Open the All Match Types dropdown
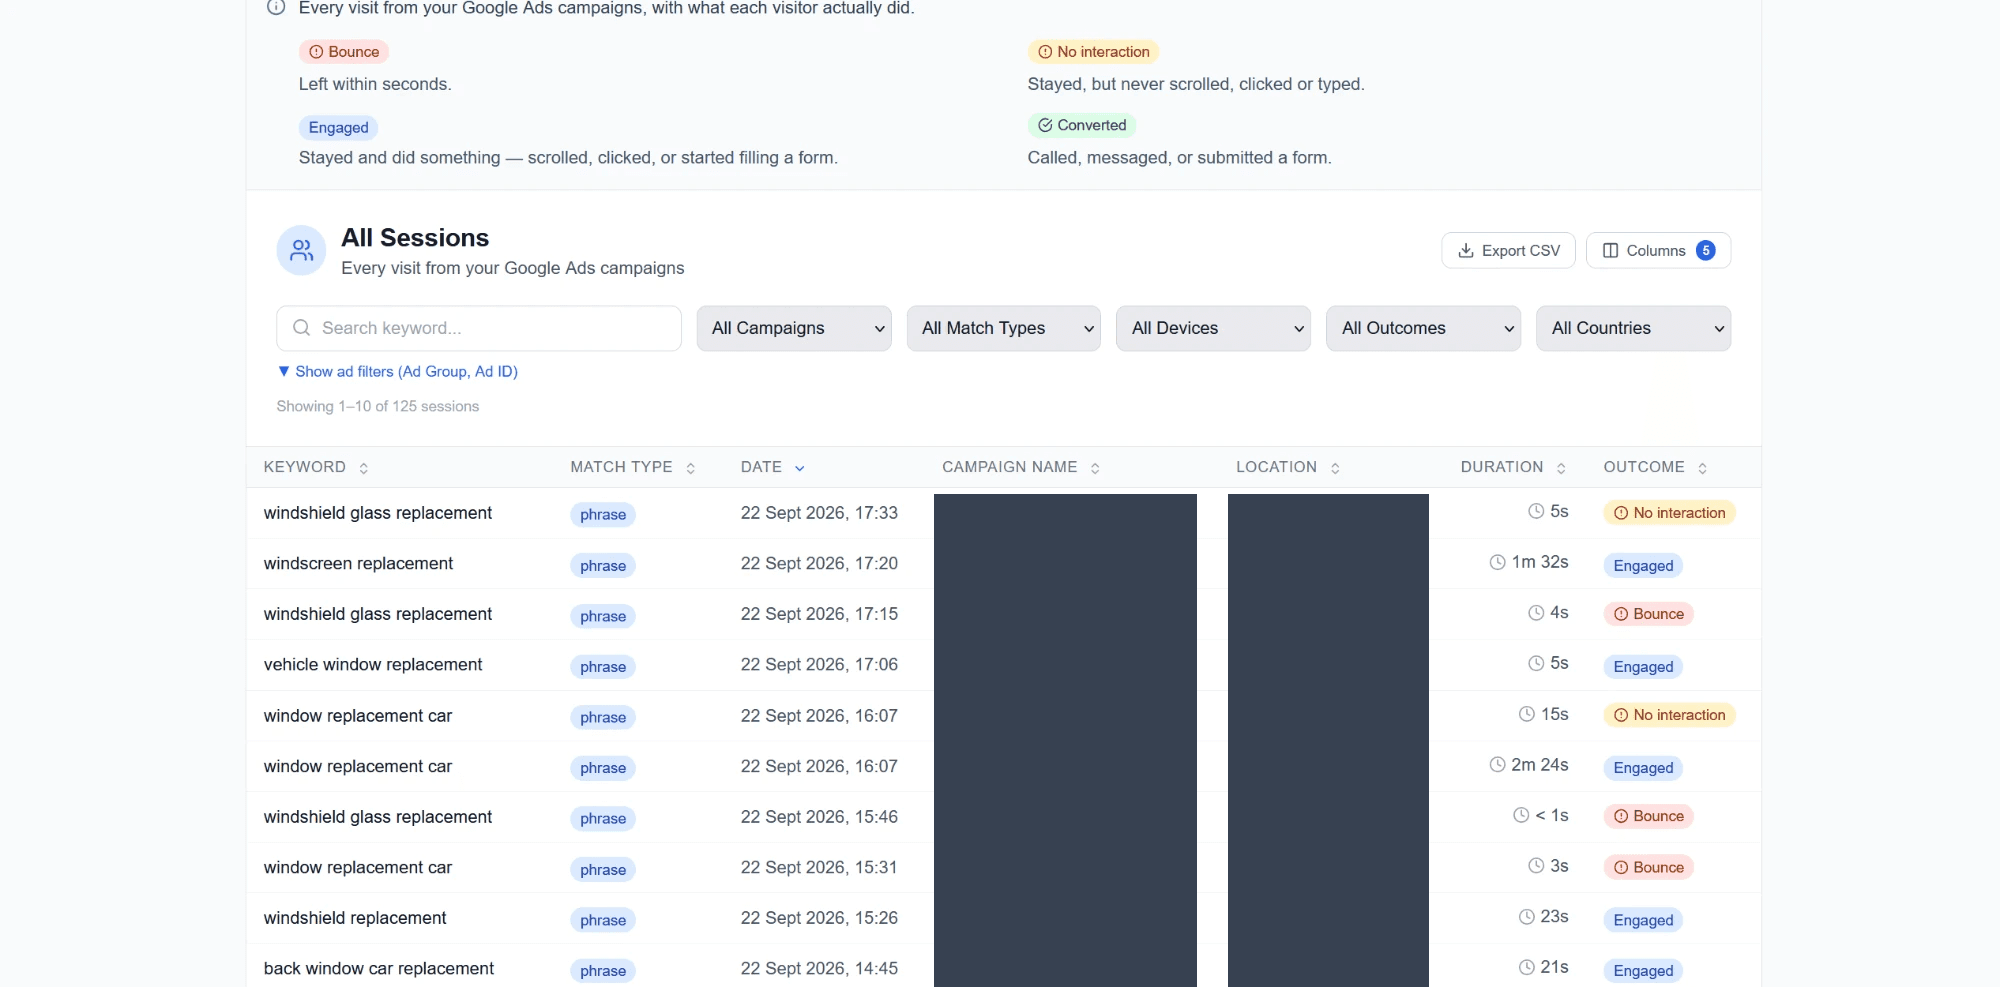Screen dimensions: 2000x987 pyautogui.click(x=1004, y=328)
